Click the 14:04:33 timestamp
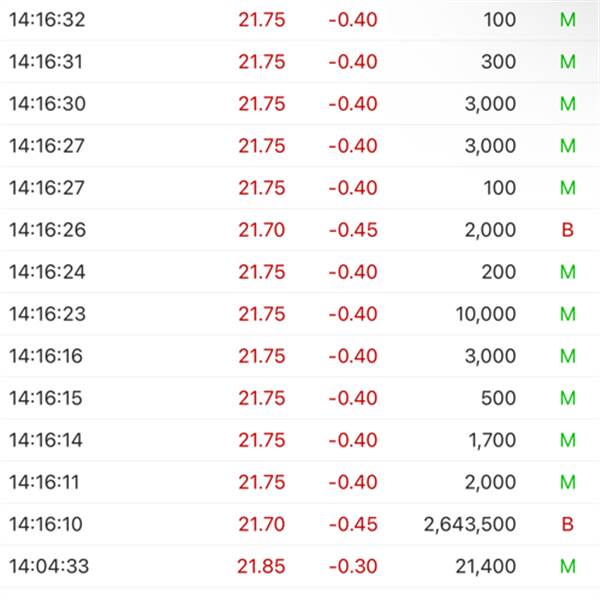 [x=48, y=566]
